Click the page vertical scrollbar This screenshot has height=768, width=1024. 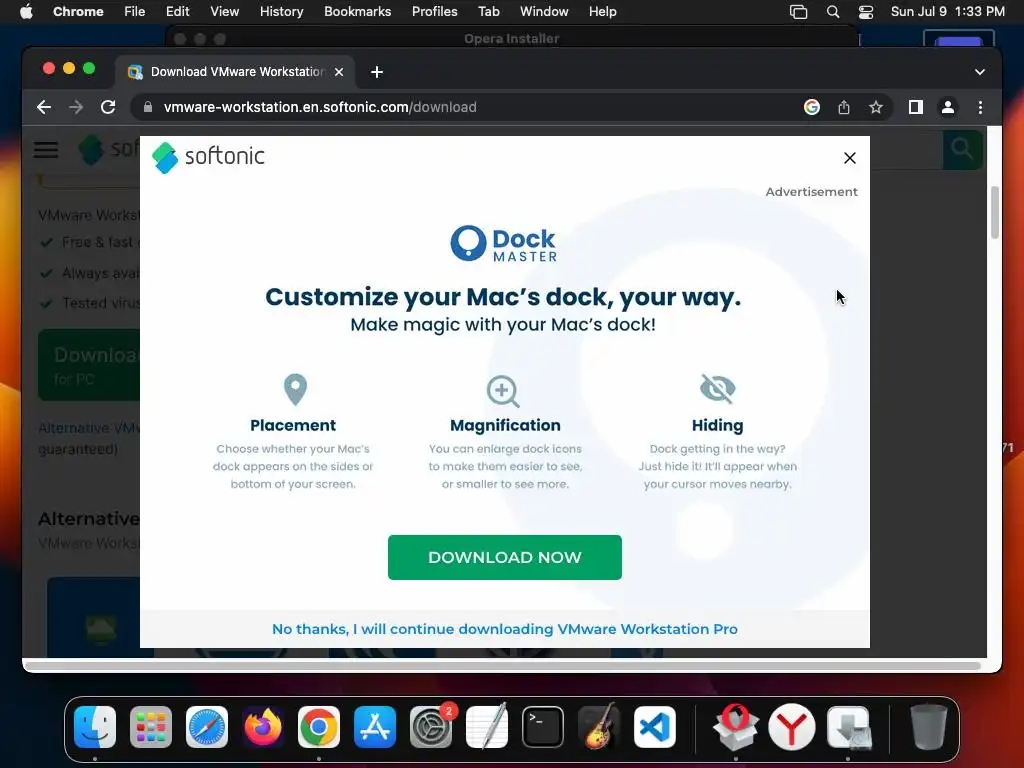coord(995,212)
